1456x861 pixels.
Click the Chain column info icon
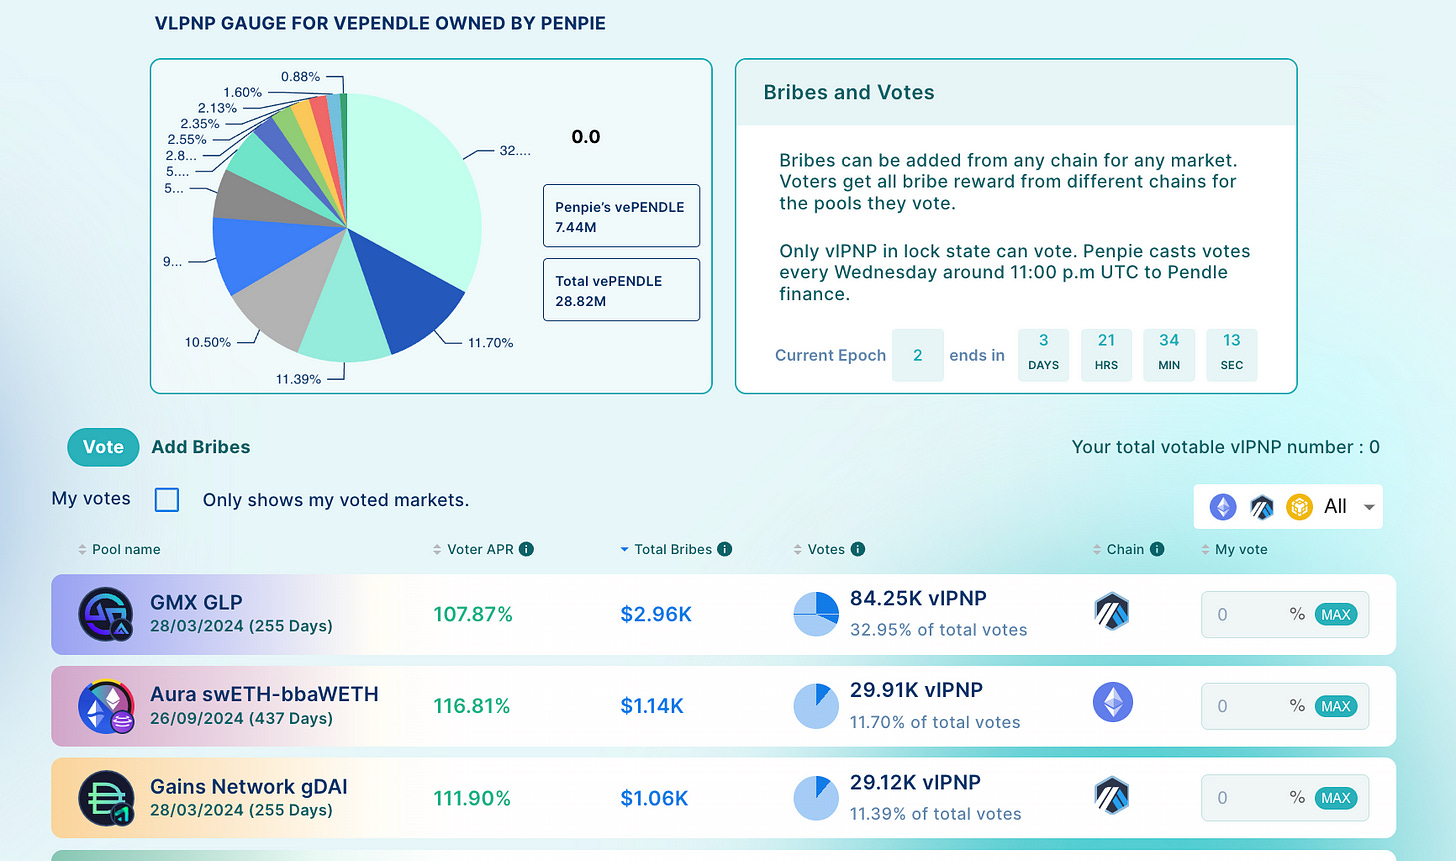point(1157,549)
